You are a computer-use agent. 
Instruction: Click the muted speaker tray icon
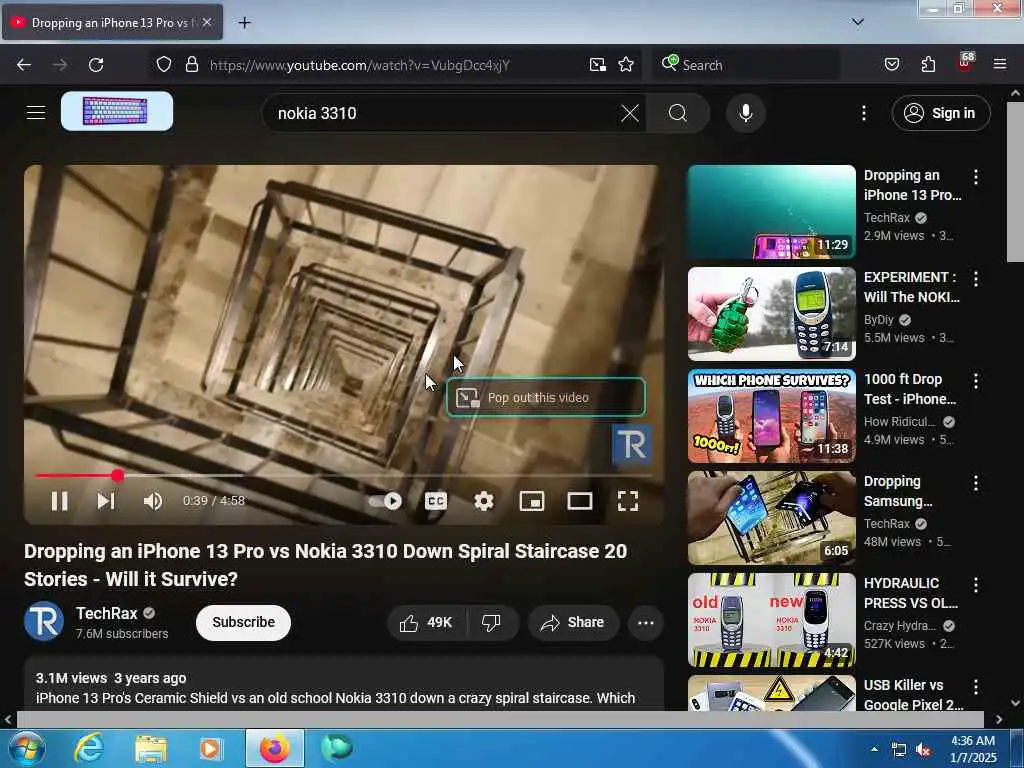[923, 750]
